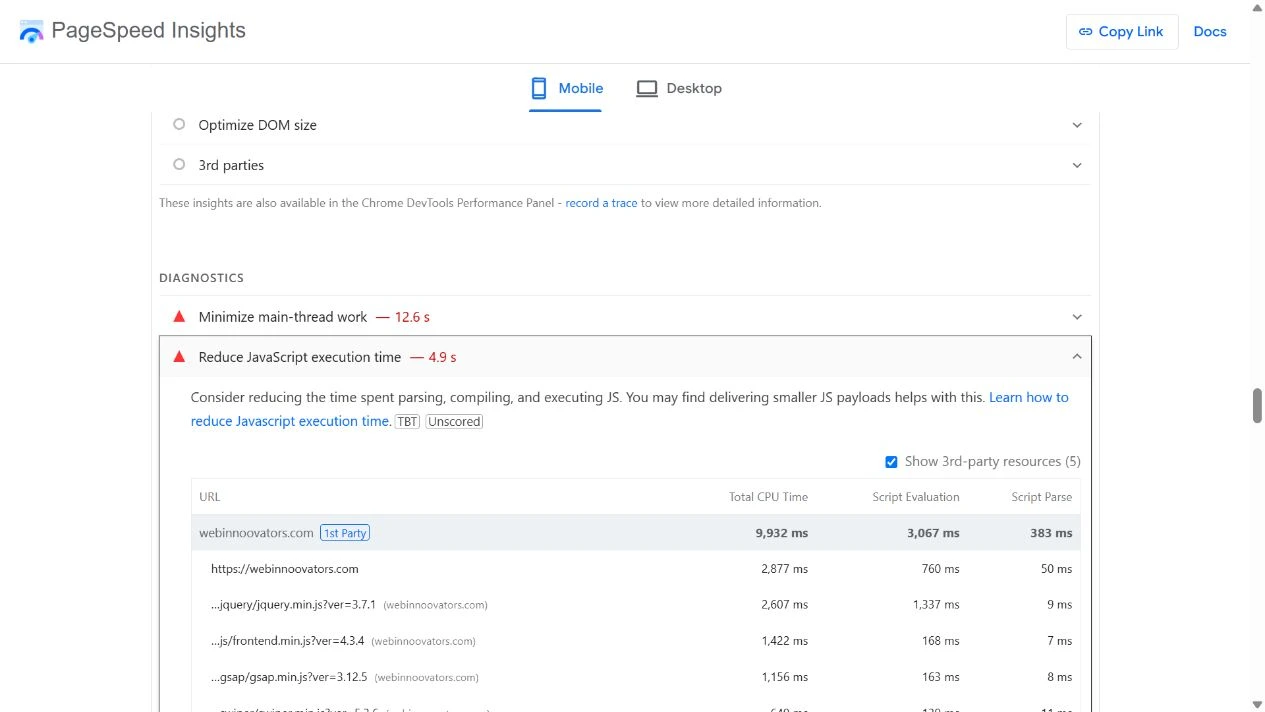Click the 12.6 s main-thread time value
Screen dimensions: 1265x712
pyautogui.click(x=412, y=317)
